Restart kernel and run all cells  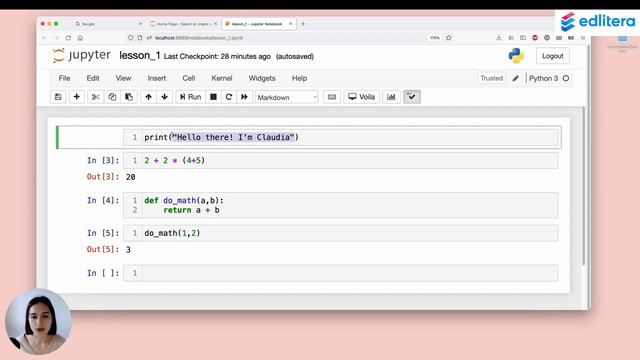(x=244, y=97)
